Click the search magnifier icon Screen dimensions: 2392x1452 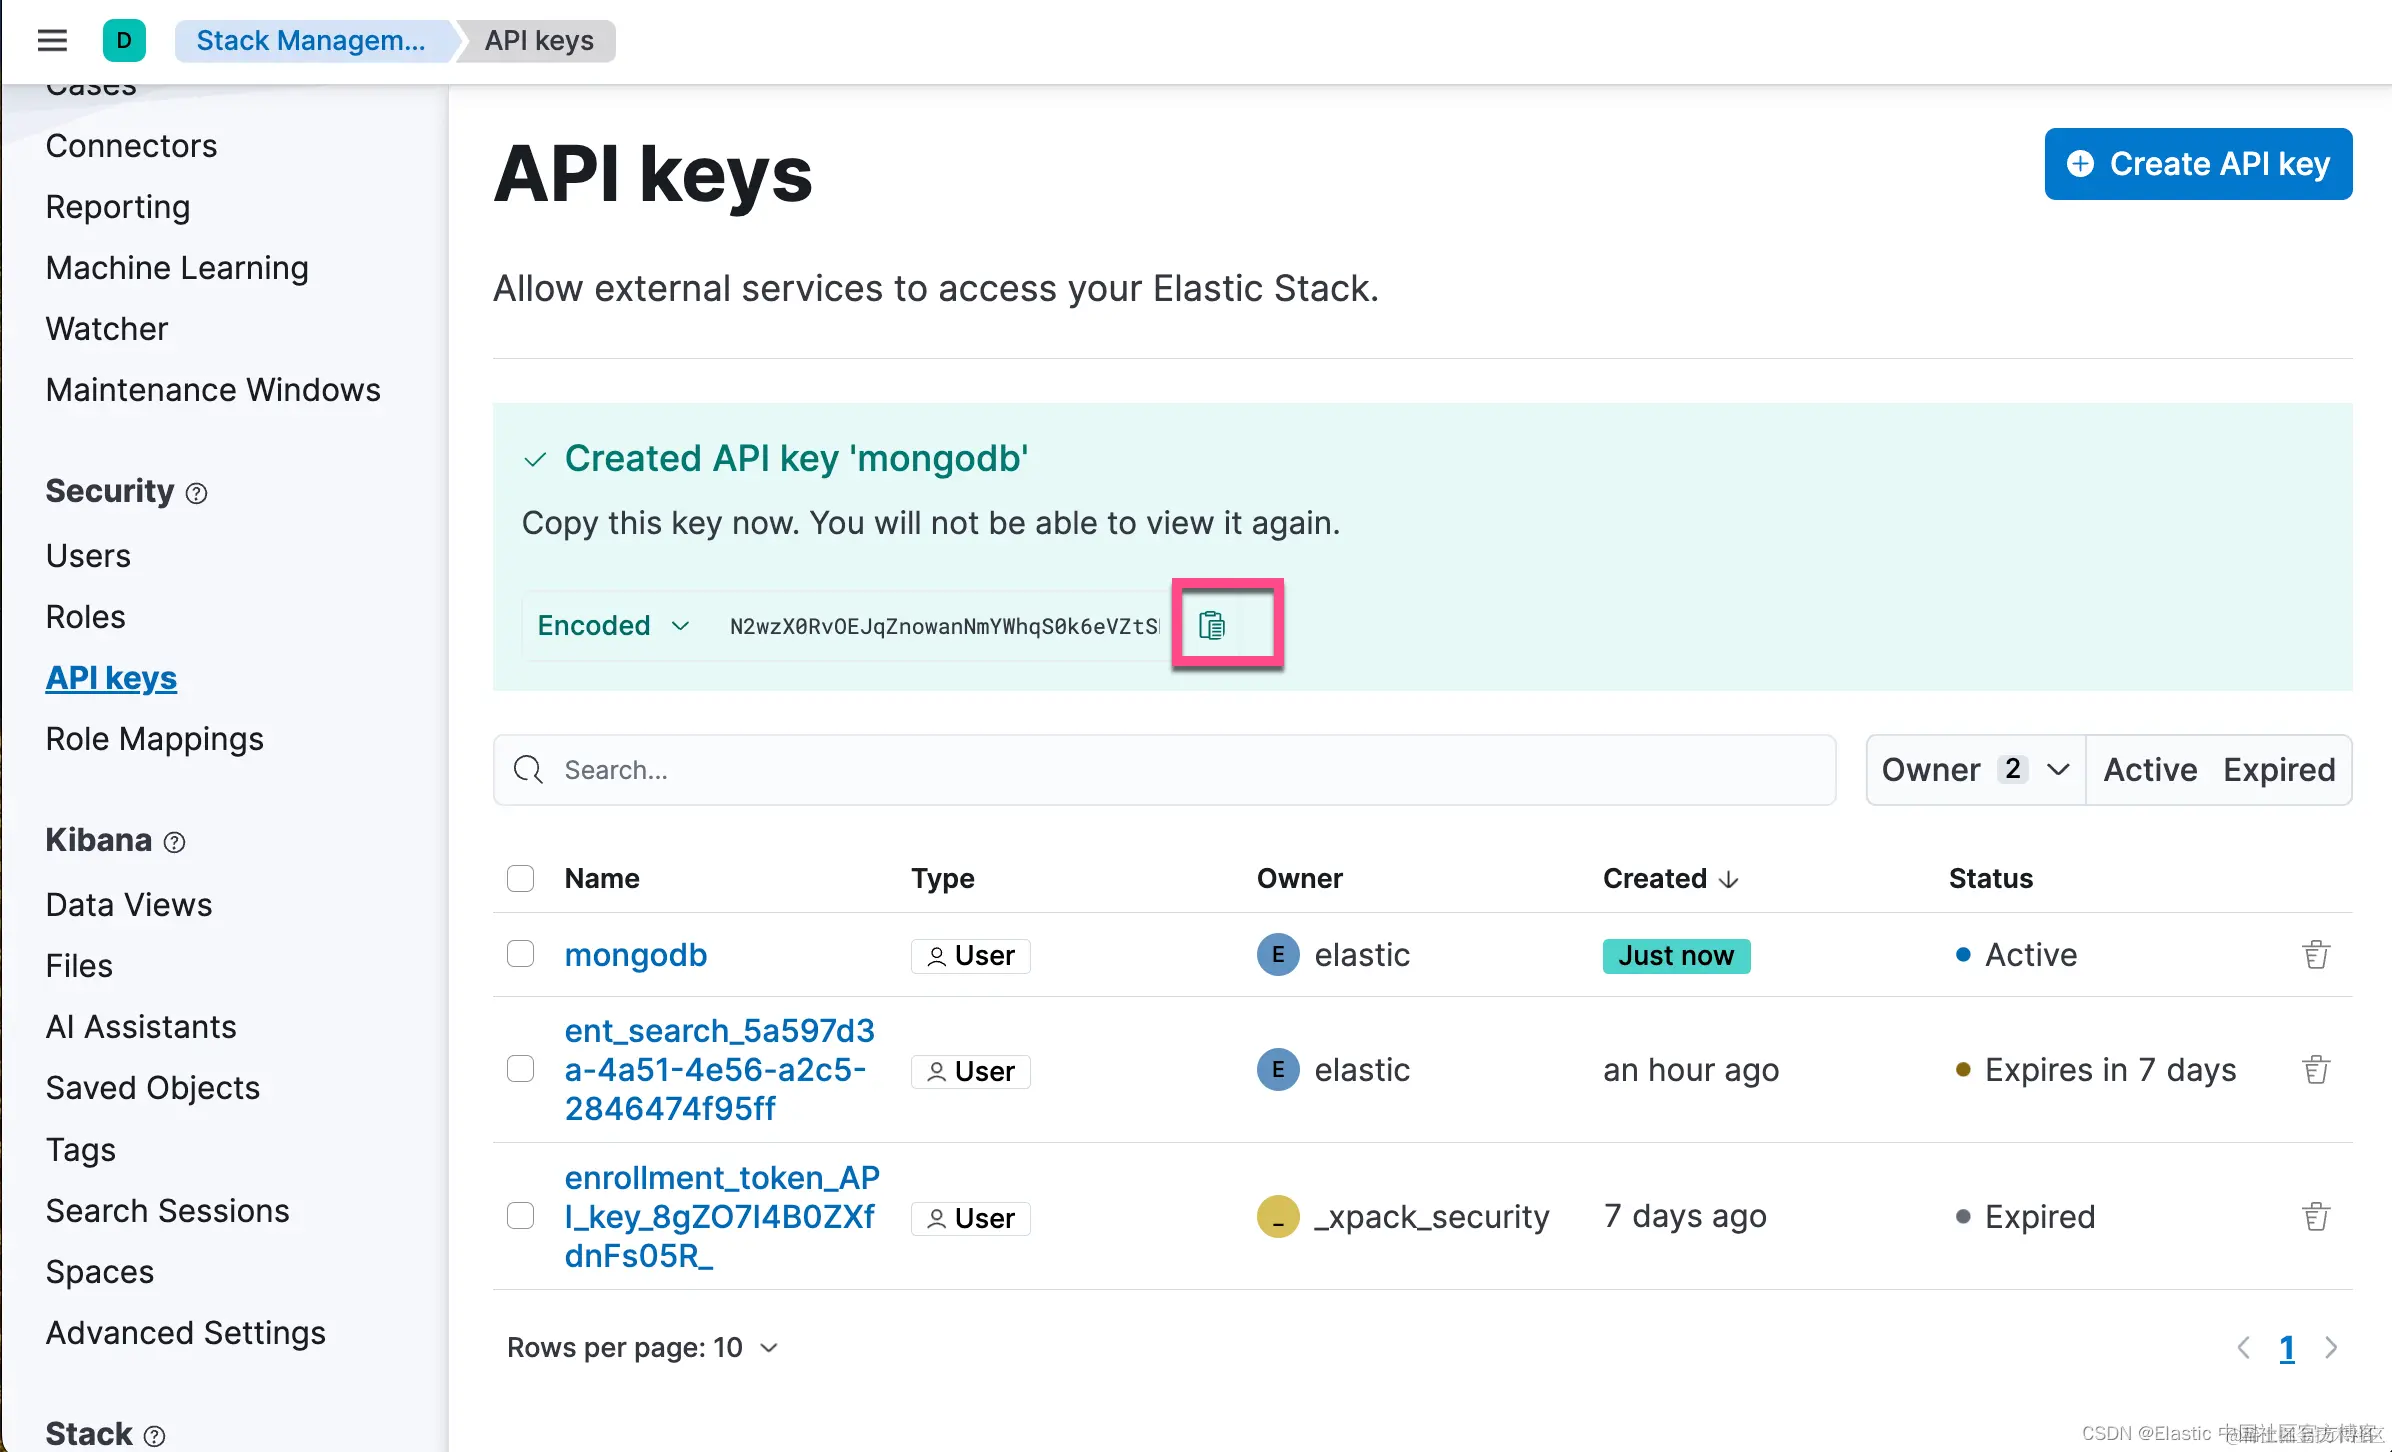528,770
